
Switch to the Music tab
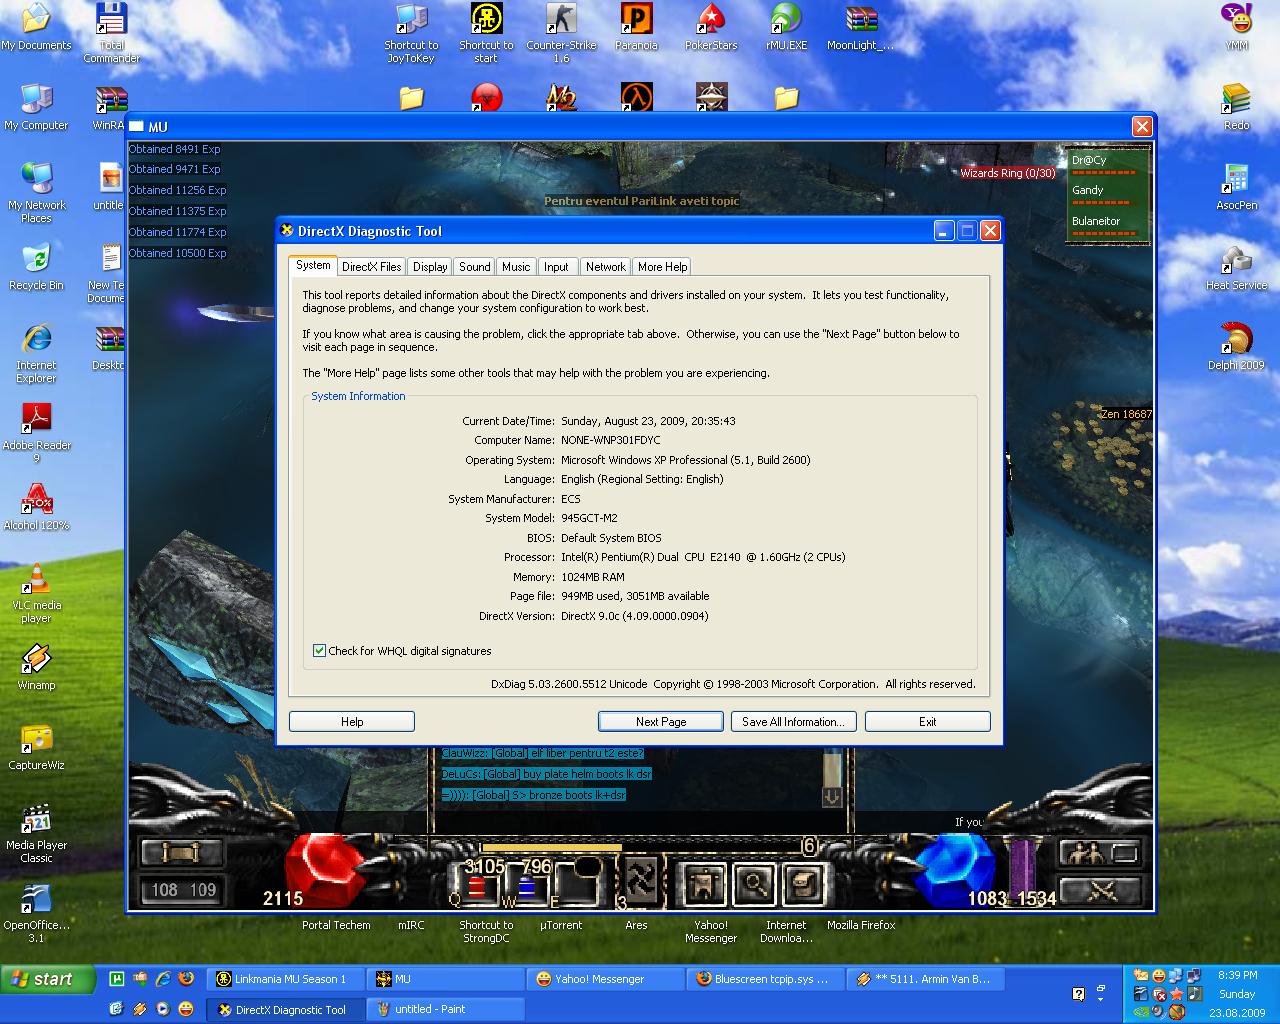pyautogui.click(x=516, y=267)
